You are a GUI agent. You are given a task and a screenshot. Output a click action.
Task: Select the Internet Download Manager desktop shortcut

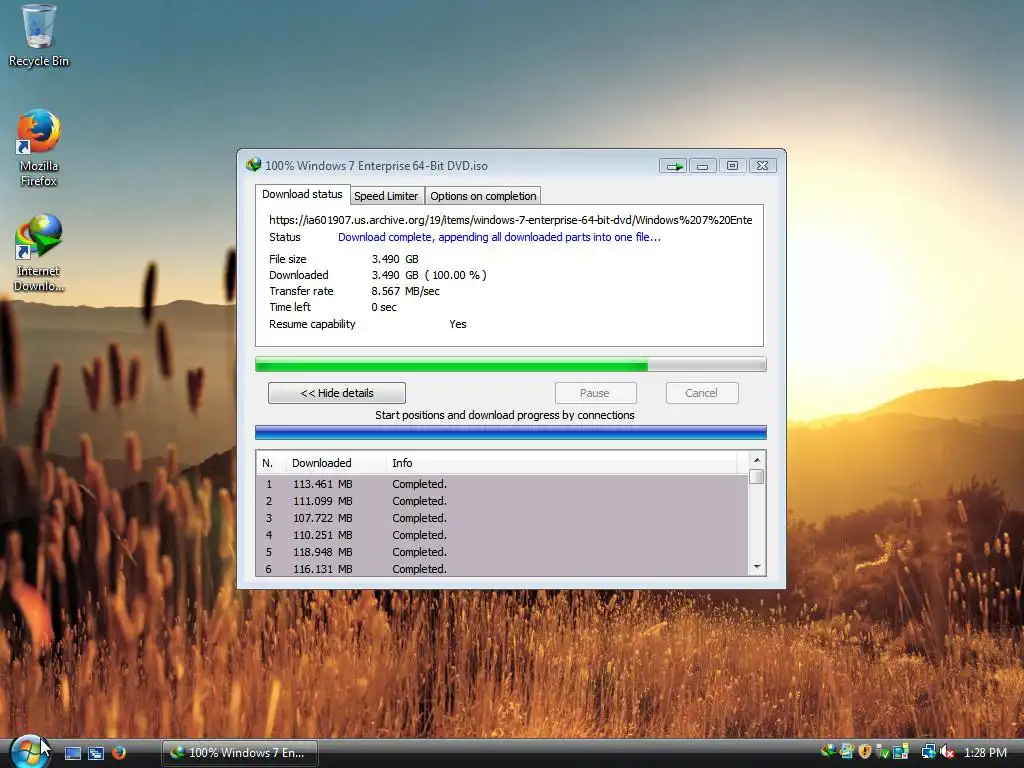[x=39, y=253]
